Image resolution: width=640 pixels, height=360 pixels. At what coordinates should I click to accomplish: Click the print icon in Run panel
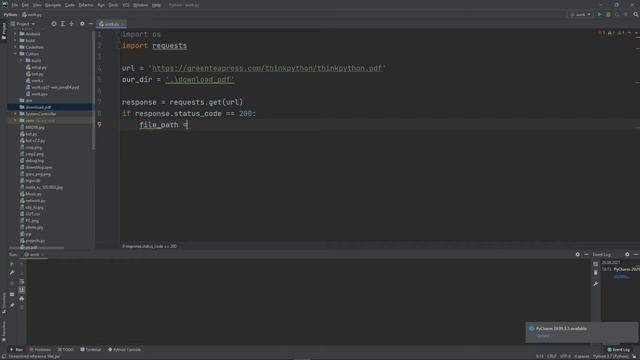(22, 299)
